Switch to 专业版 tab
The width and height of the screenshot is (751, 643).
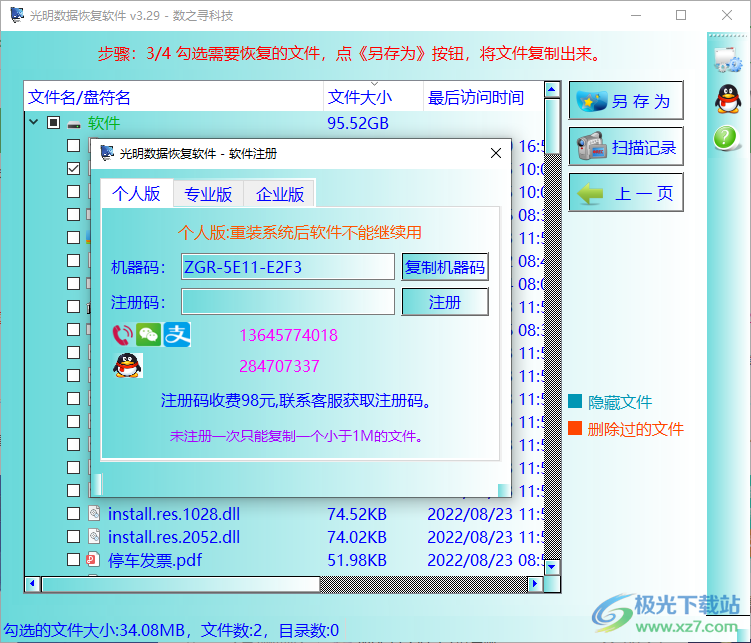[208, 194]
